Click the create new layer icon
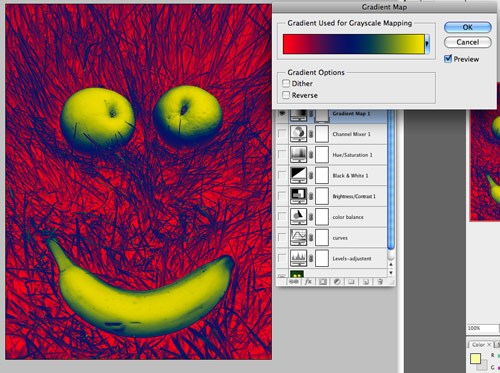This screenshot has height=373, width=500. [366, 282]
